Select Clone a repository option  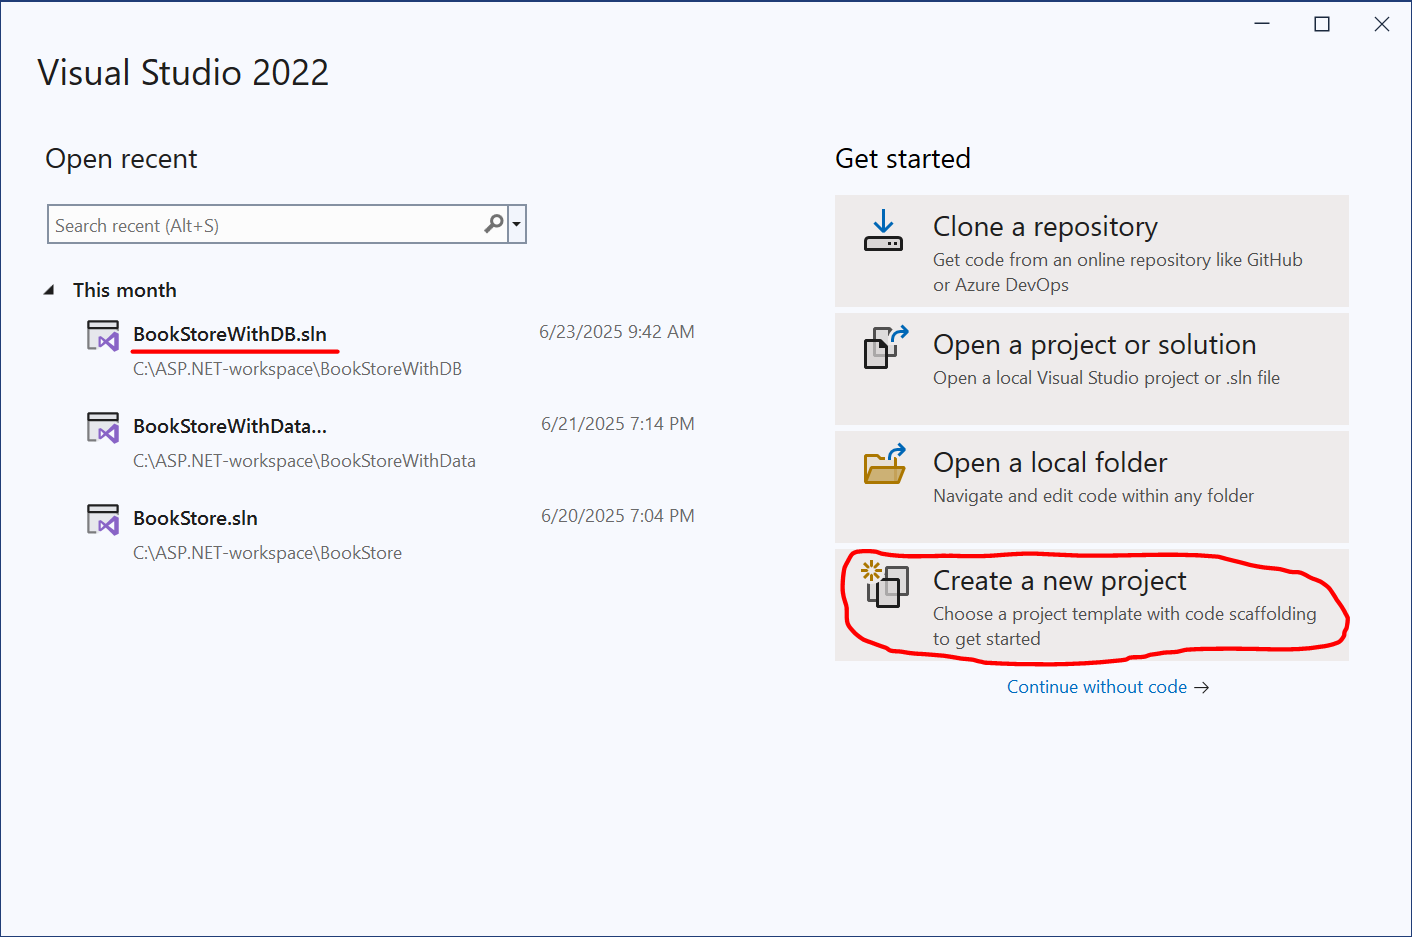tap(1092, 251)
